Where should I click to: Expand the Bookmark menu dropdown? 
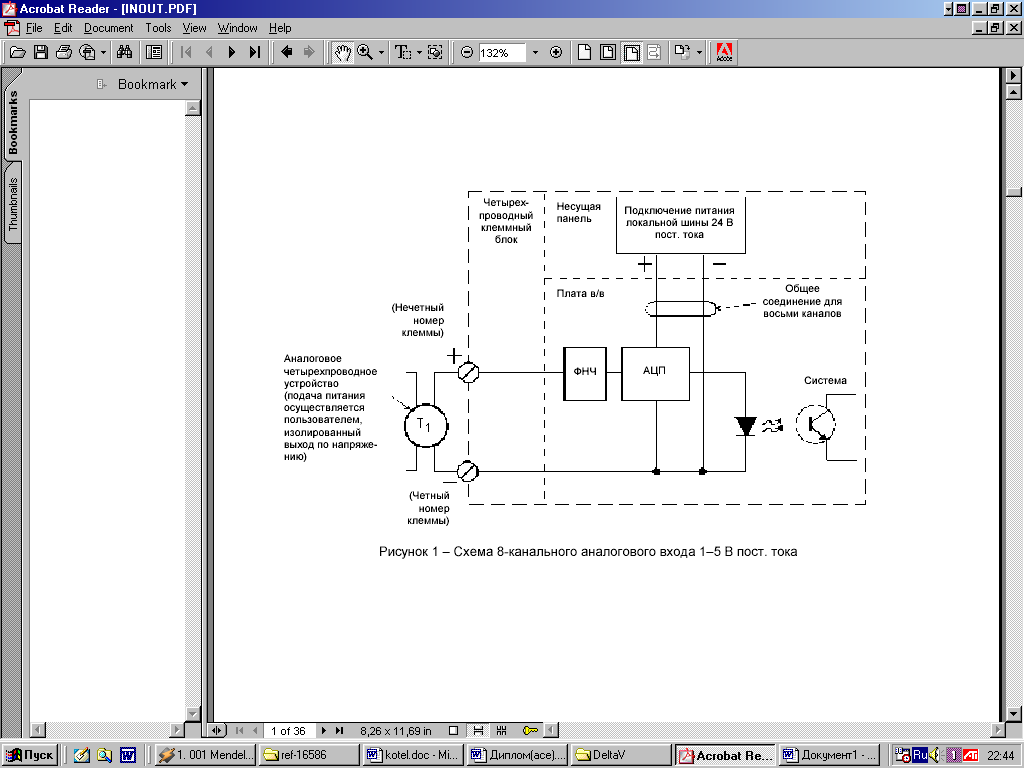click(x=184, y=85)
